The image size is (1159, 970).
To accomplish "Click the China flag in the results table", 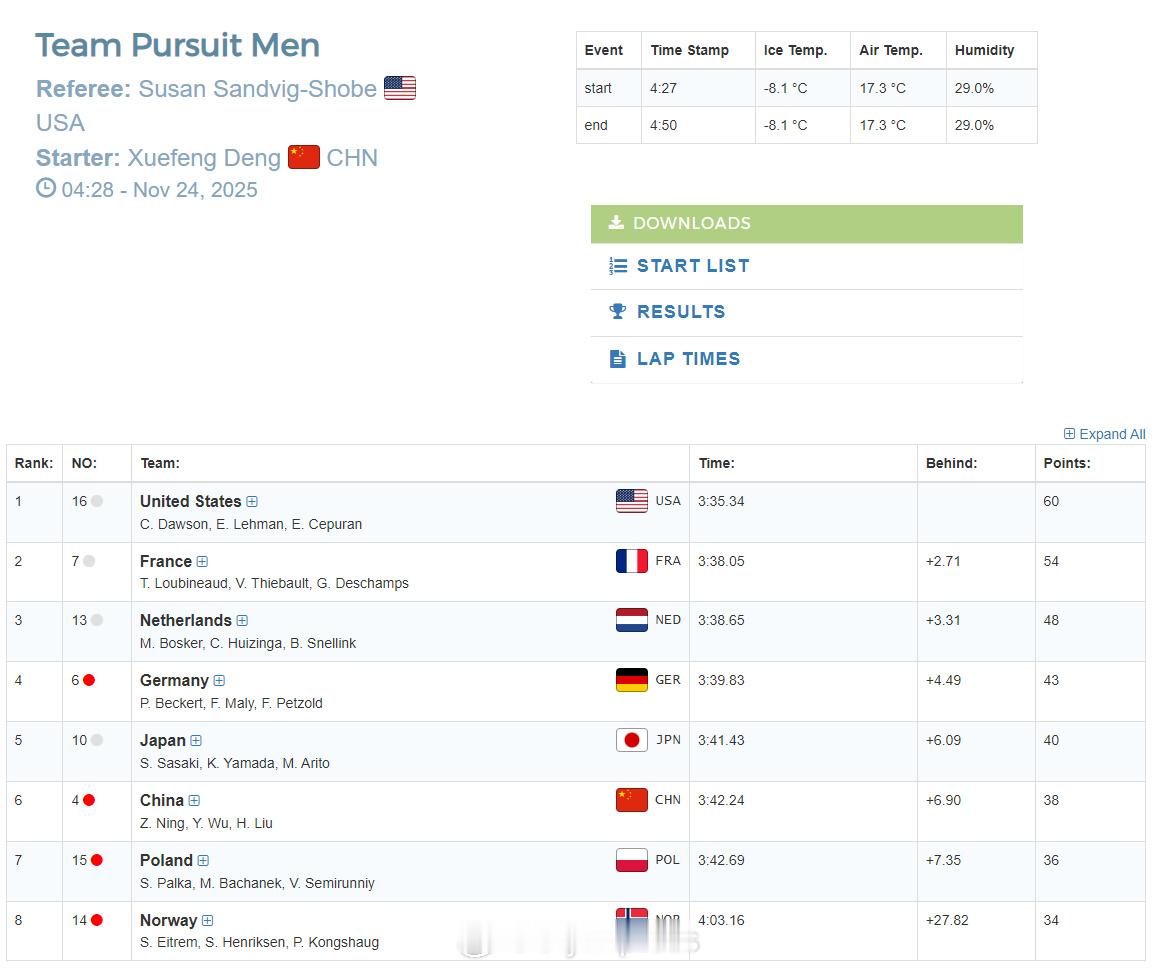I will [632, 800].
